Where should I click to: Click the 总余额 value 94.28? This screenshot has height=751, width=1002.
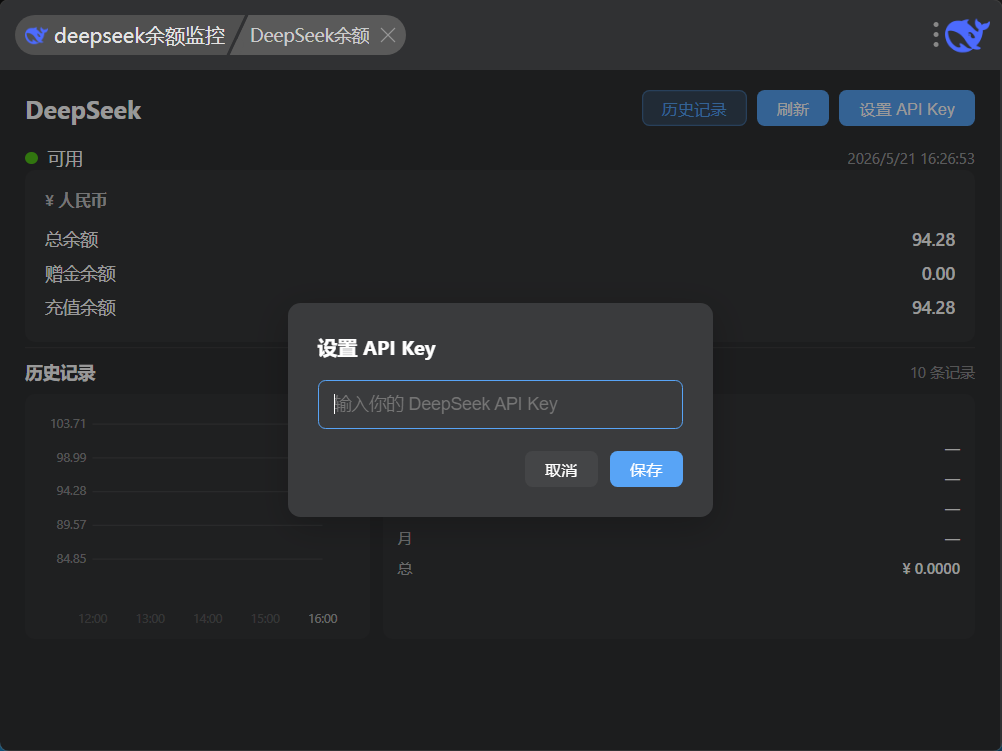(933, 240)
